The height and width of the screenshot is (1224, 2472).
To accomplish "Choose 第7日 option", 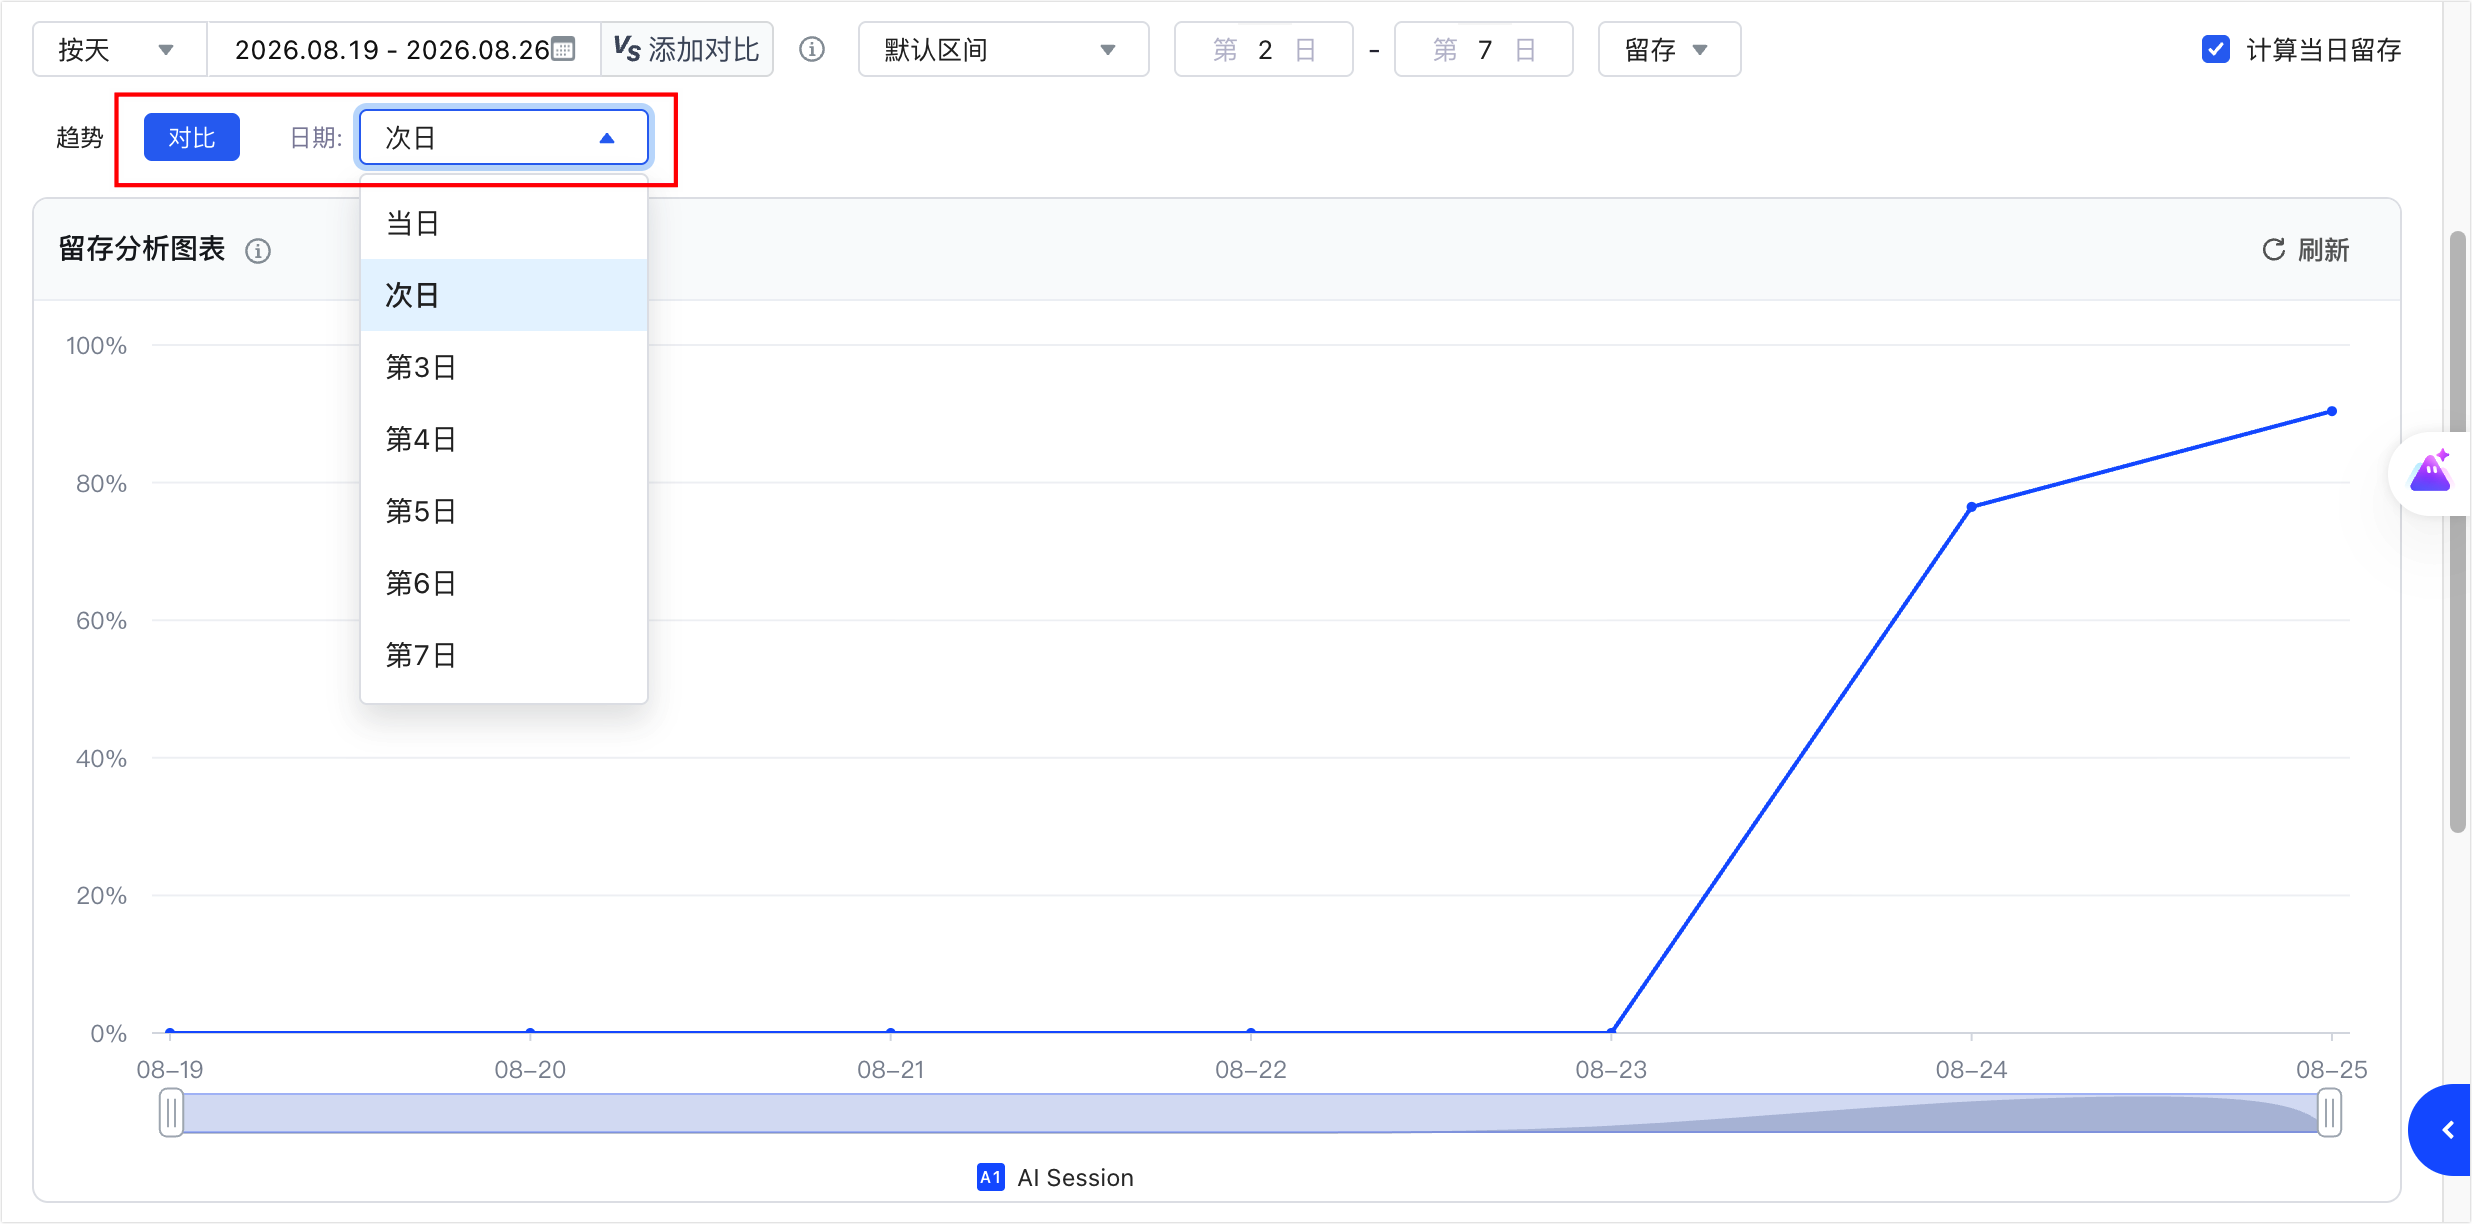I will coord(504,655).
